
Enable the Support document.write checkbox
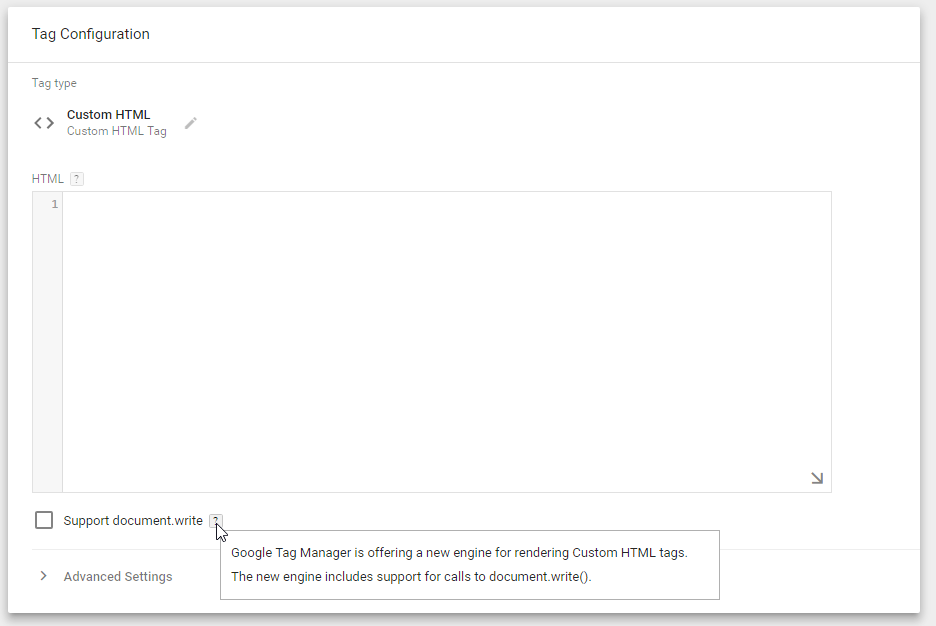[x=44, y=520]
